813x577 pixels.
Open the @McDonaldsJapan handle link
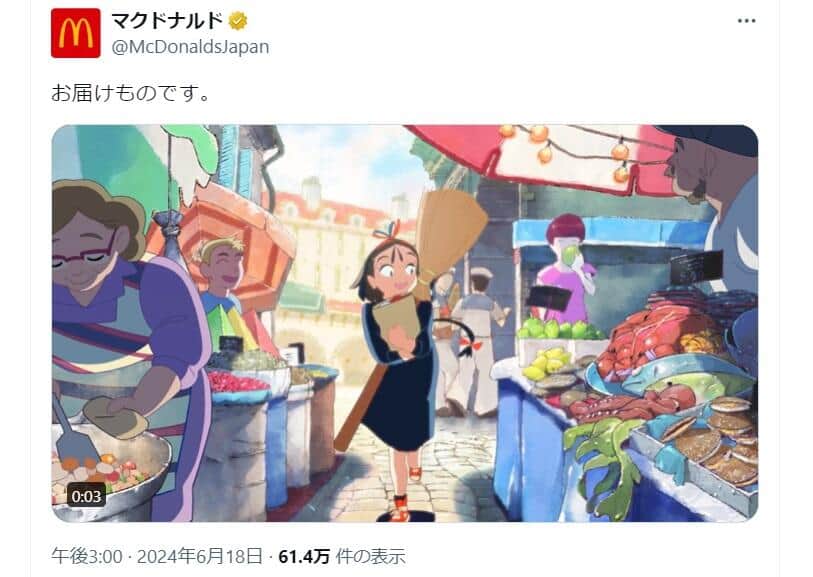pos(190,47)
